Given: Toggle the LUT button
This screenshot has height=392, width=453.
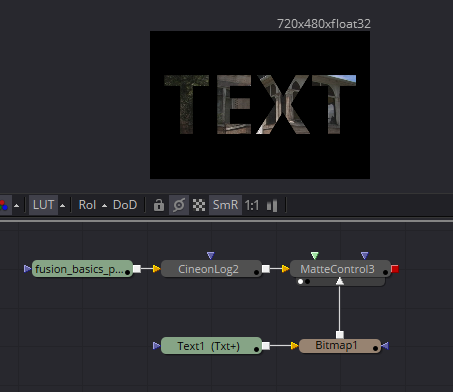Looking at the screenshot, I should pyautogui.click(x=43, y=205).
